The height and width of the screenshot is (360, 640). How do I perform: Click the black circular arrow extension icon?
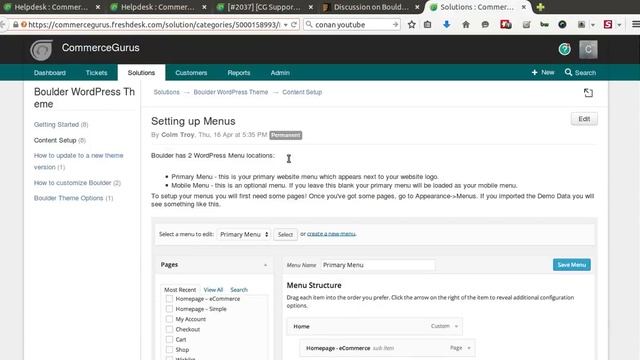point(562,24)
